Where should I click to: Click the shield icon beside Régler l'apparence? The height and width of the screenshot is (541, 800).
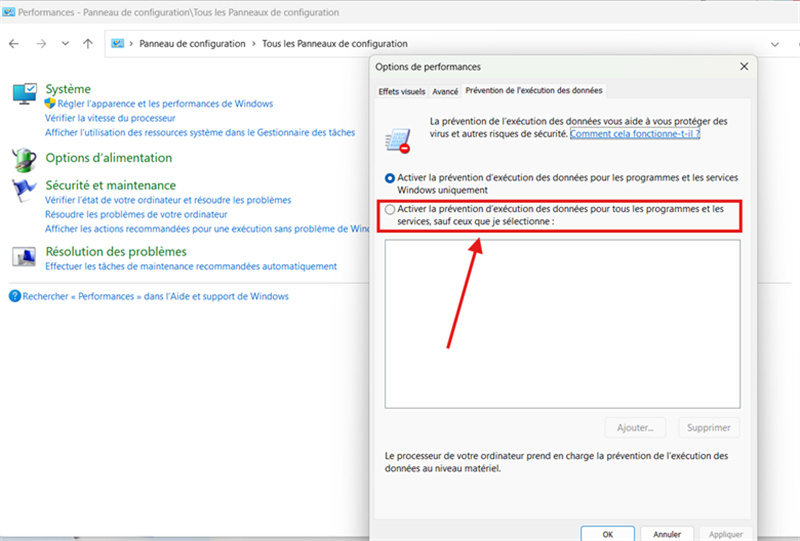click(x=50, y=104)
